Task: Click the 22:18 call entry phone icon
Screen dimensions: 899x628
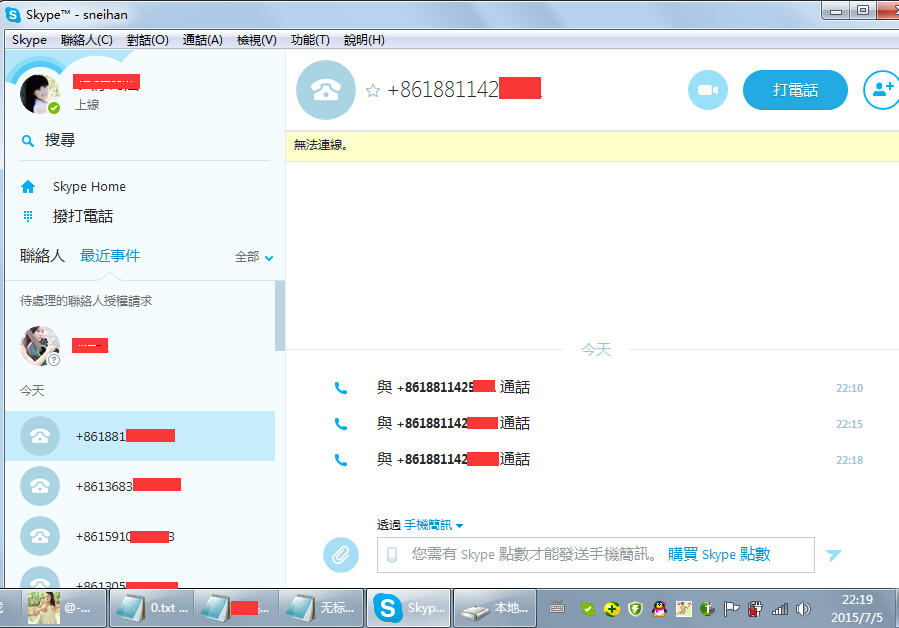Action: 341,460
